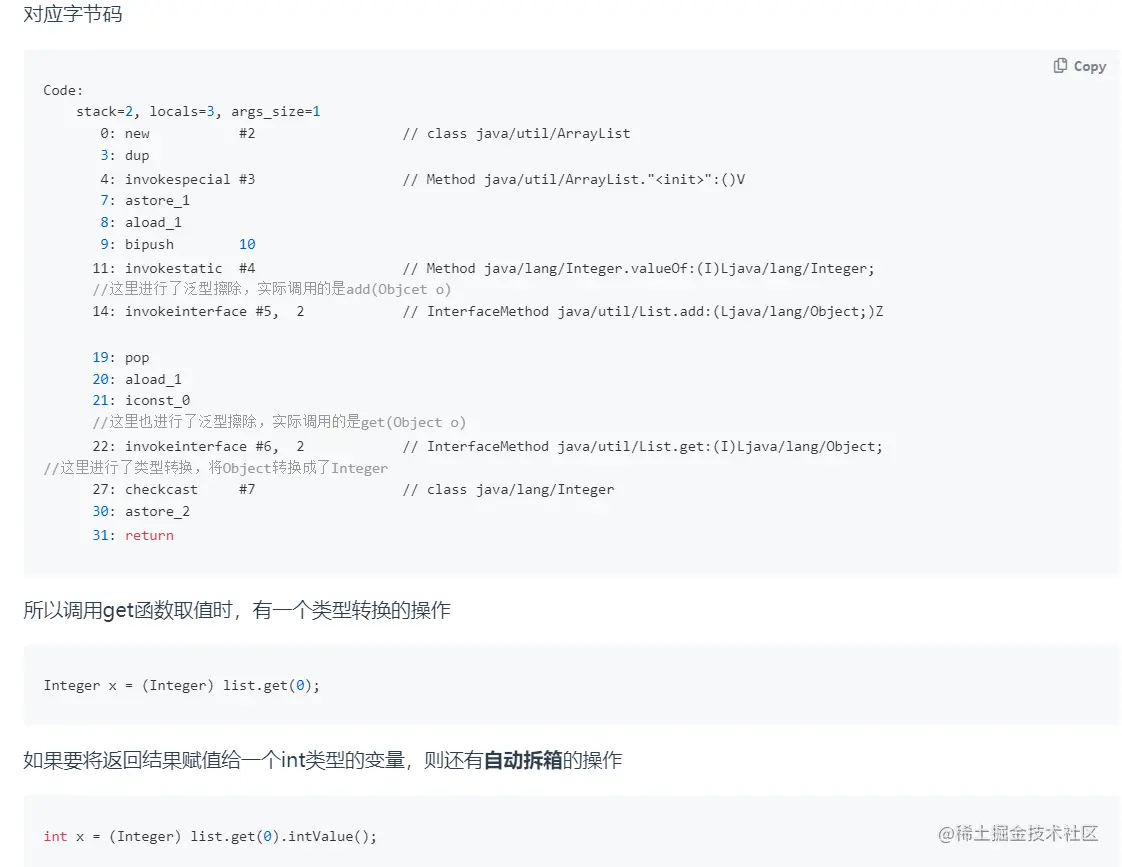Click the '31: return' instruction

click(133, 535)
